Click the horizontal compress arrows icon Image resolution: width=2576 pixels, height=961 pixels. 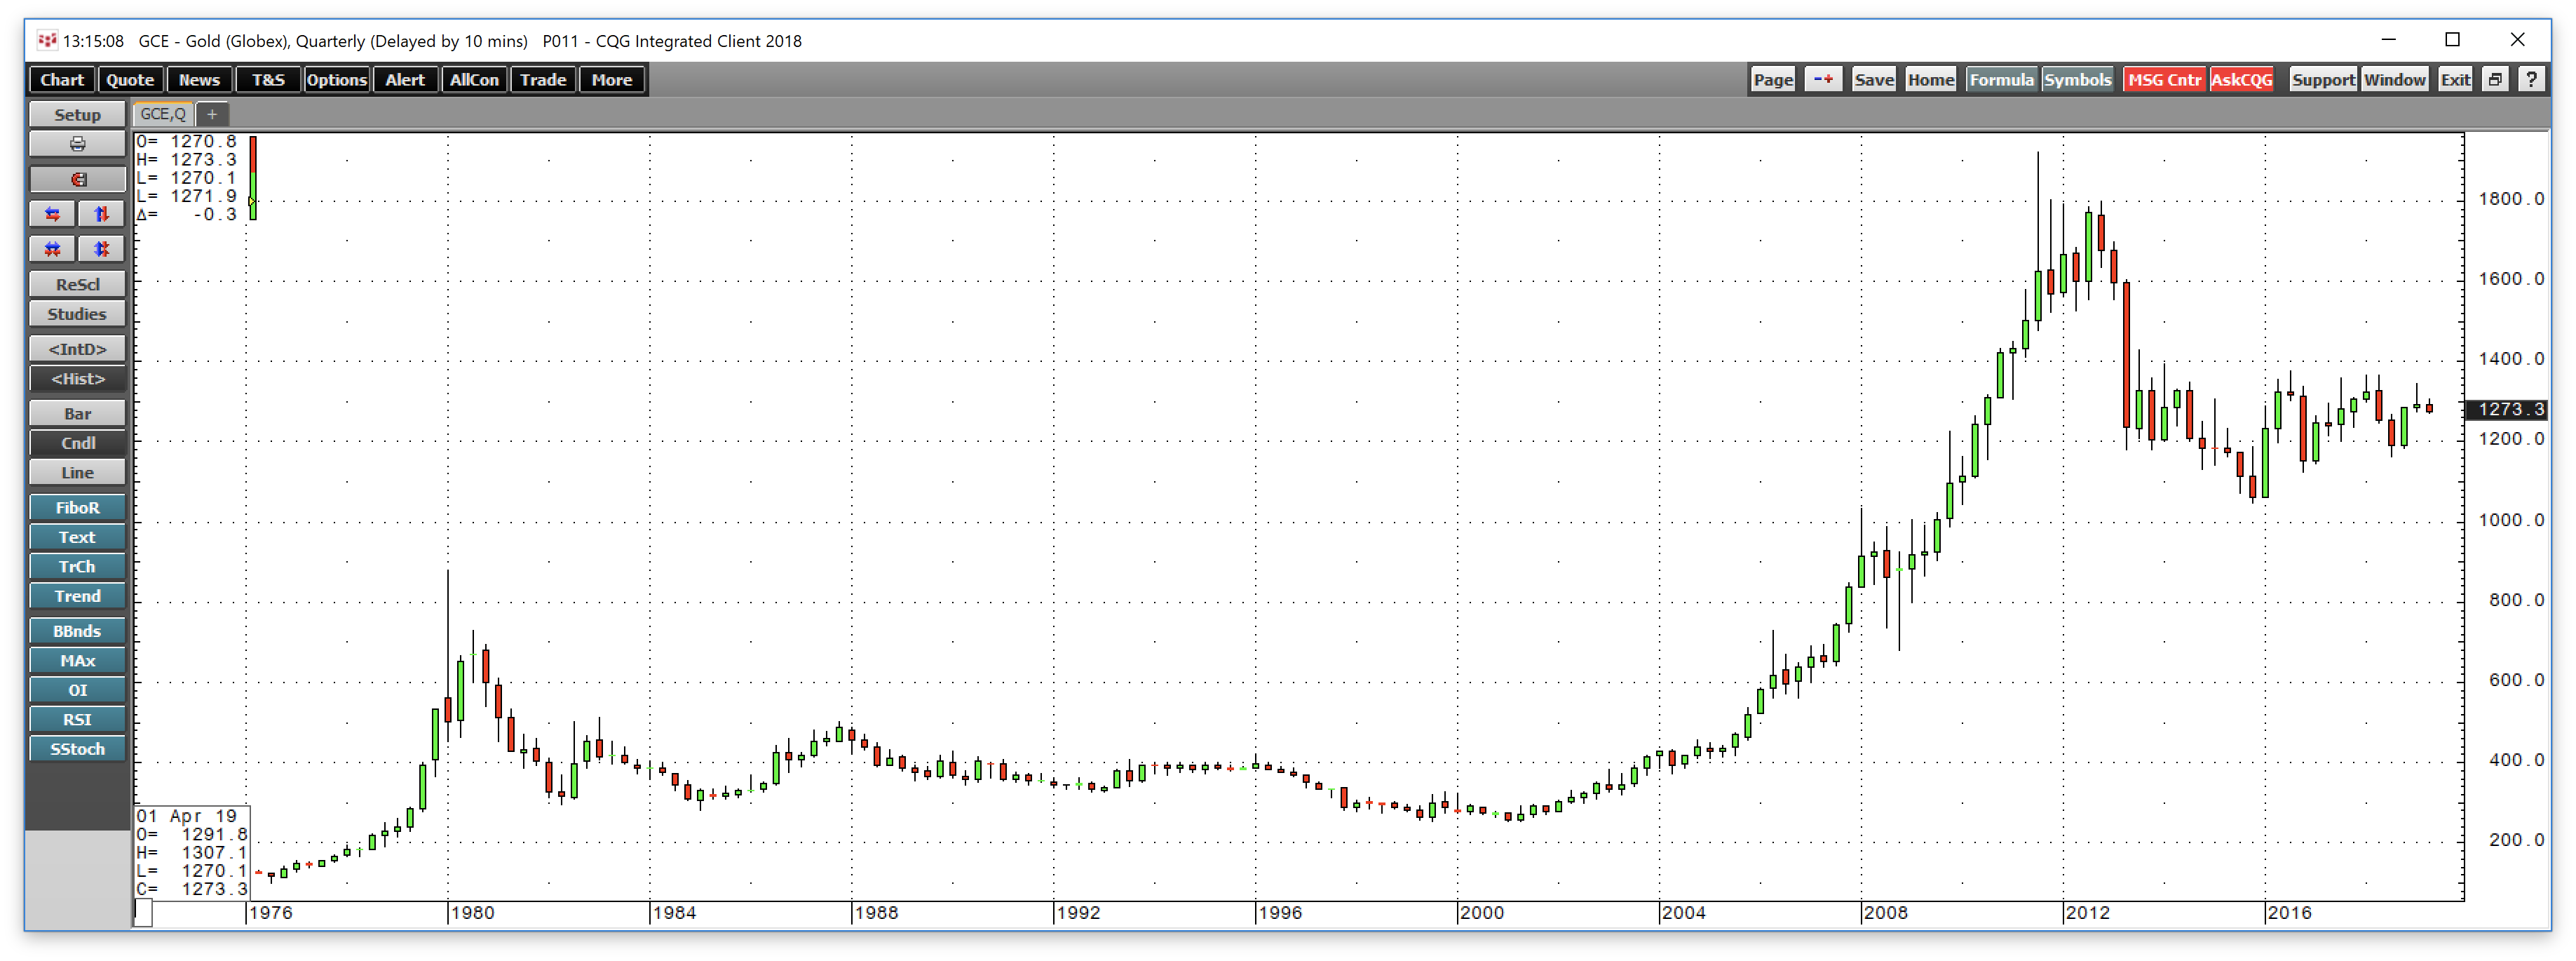[x=52, y=249]
